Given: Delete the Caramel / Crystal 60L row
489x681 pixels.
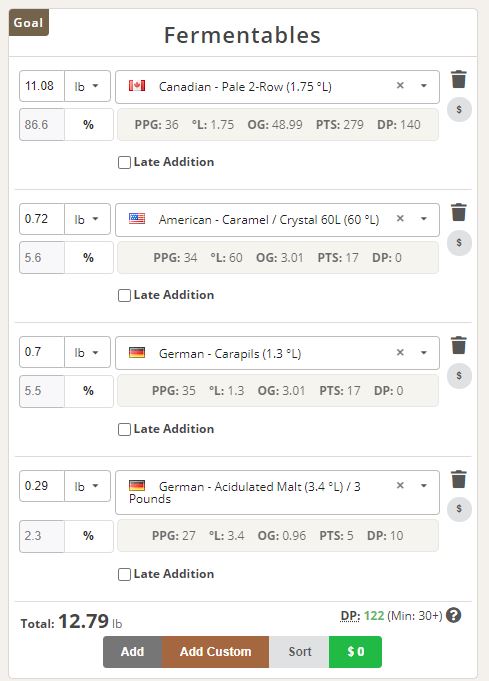Looking at the screenshot, I should tap(459, 212).
